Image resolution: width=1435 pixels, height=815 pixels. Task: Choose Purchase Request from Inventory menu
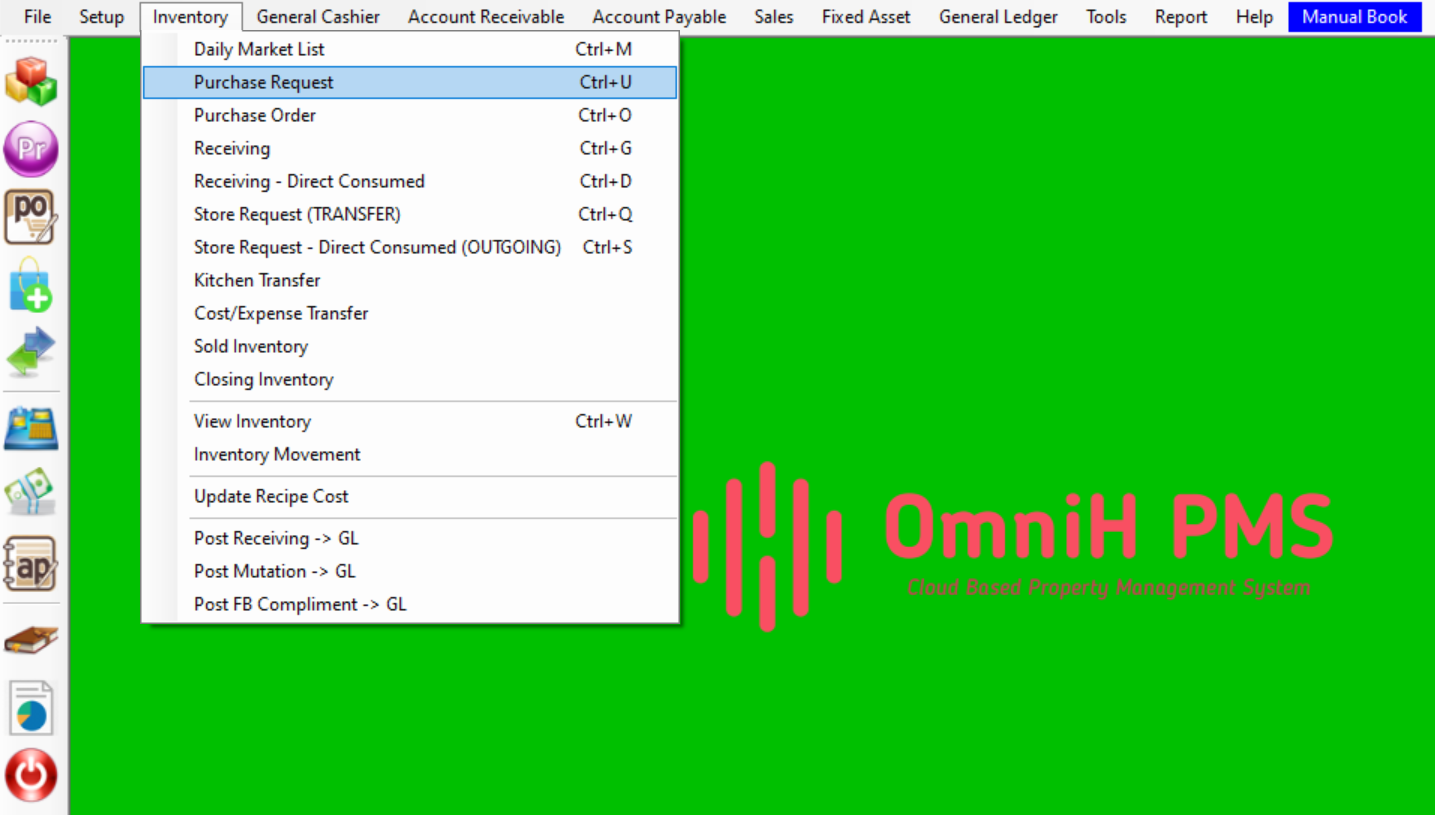pos(410,82)
